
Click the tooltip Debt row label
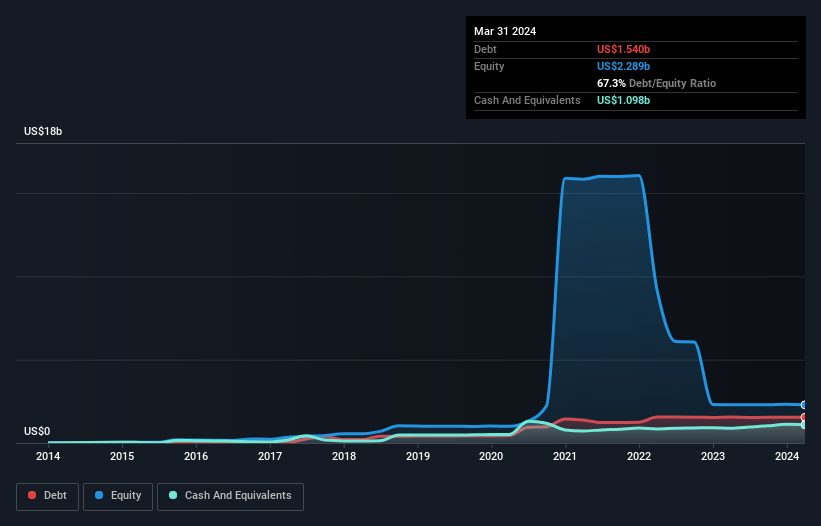click(485, 49)
